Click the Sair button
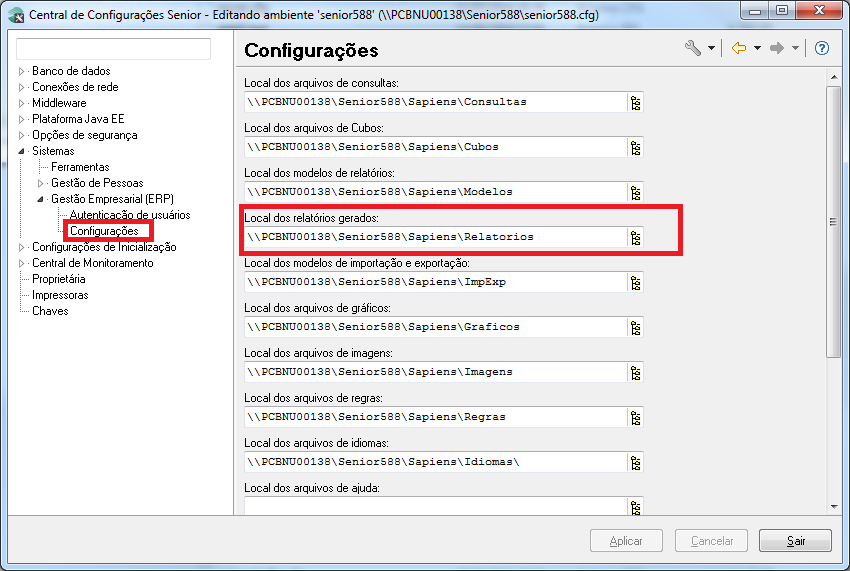This screenshot has height=571, width=850. (795, 541)
